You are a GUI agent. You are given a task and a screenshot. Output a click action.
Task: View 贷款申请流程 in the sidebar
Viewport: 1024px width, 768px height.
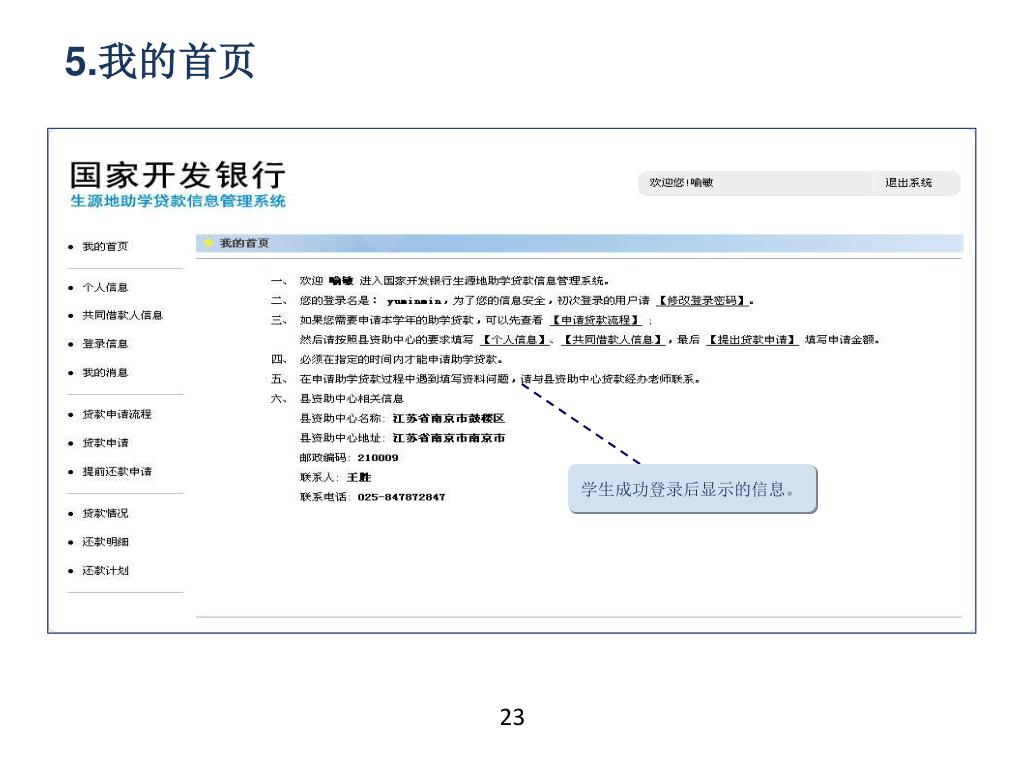coord(117,414)
